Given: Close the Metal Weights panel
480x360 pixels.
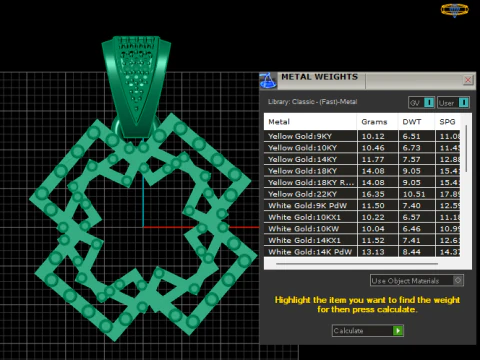Looking at the screenshot, I should click(468, 80).
